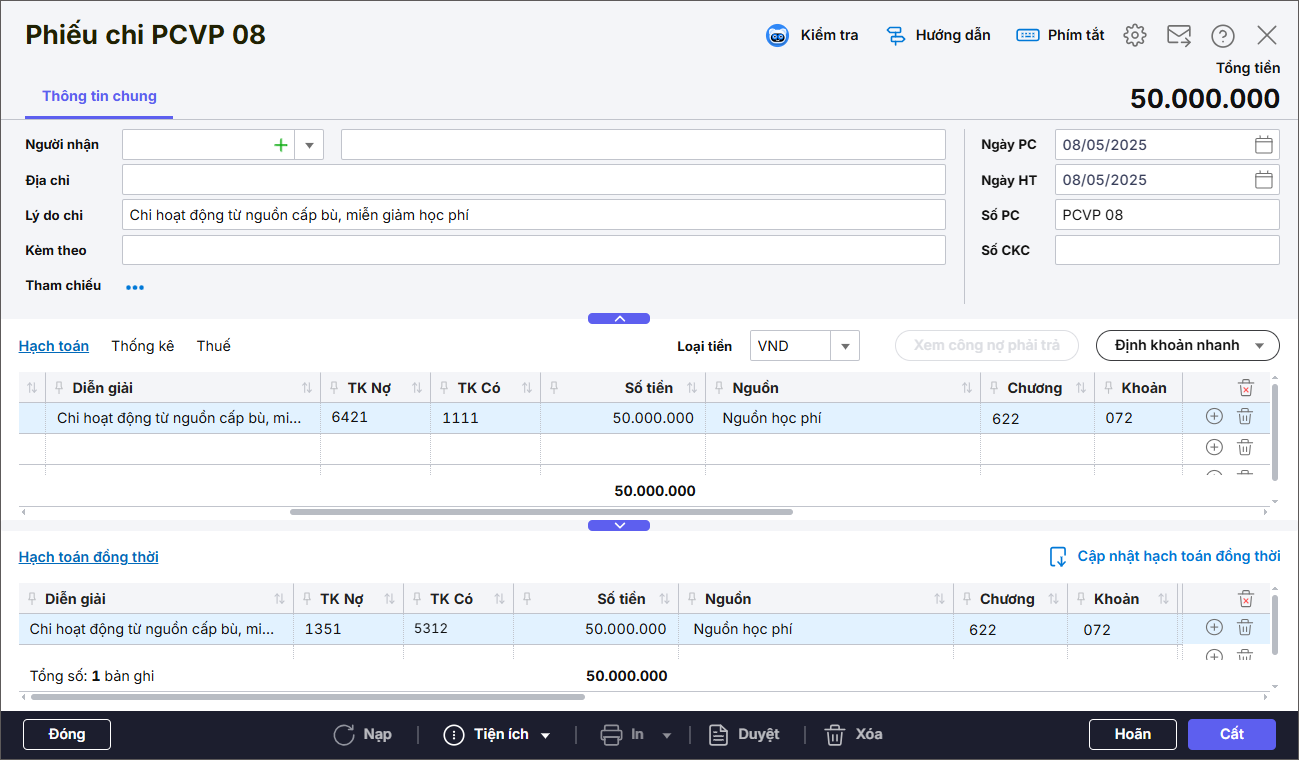The width and height of the screenshot is (1299, 760).
Task: Sort Diễn giải column in Hạch toán table
Action: [307, 388]
